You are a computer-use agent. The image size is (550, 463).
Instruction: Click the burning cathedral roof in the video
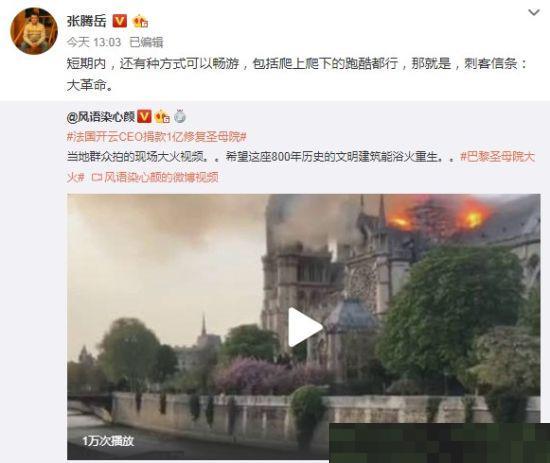click(x=438, y=216)
